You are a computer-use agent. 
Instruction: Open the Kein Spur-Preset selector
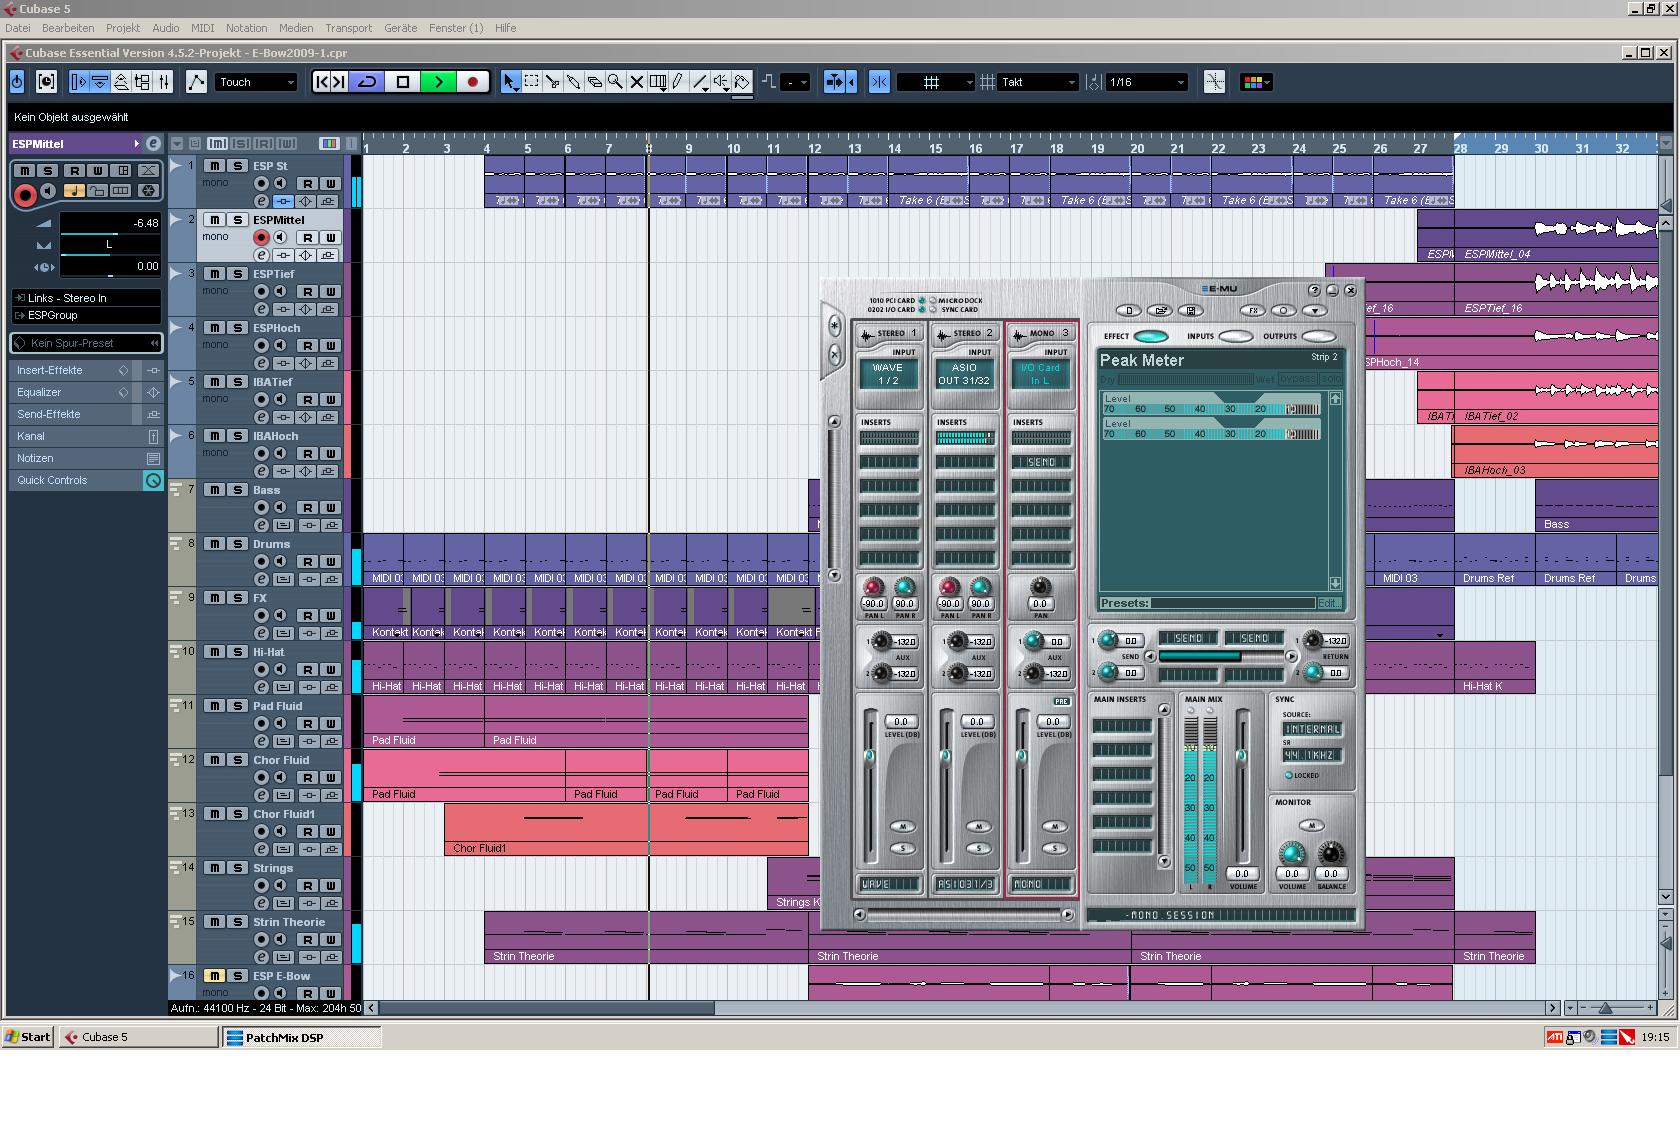click(x=86, y=343)
